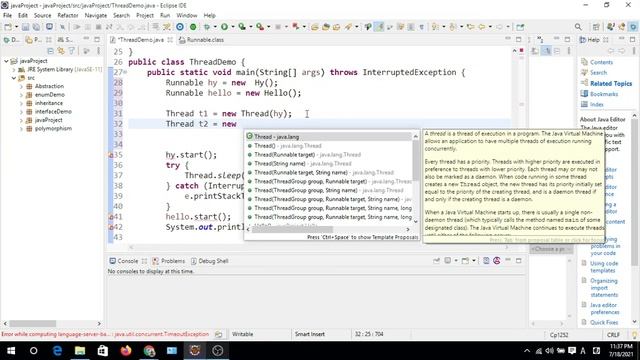The width and height of the screenshot is (640, 360).
Task: Minimize the Console panel icon
Action: coord(508,260)
